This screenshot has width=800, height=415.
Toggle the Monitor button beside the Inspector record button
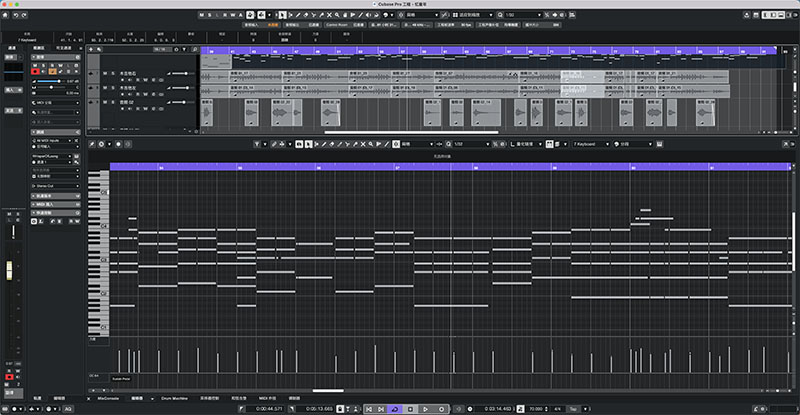43,71
